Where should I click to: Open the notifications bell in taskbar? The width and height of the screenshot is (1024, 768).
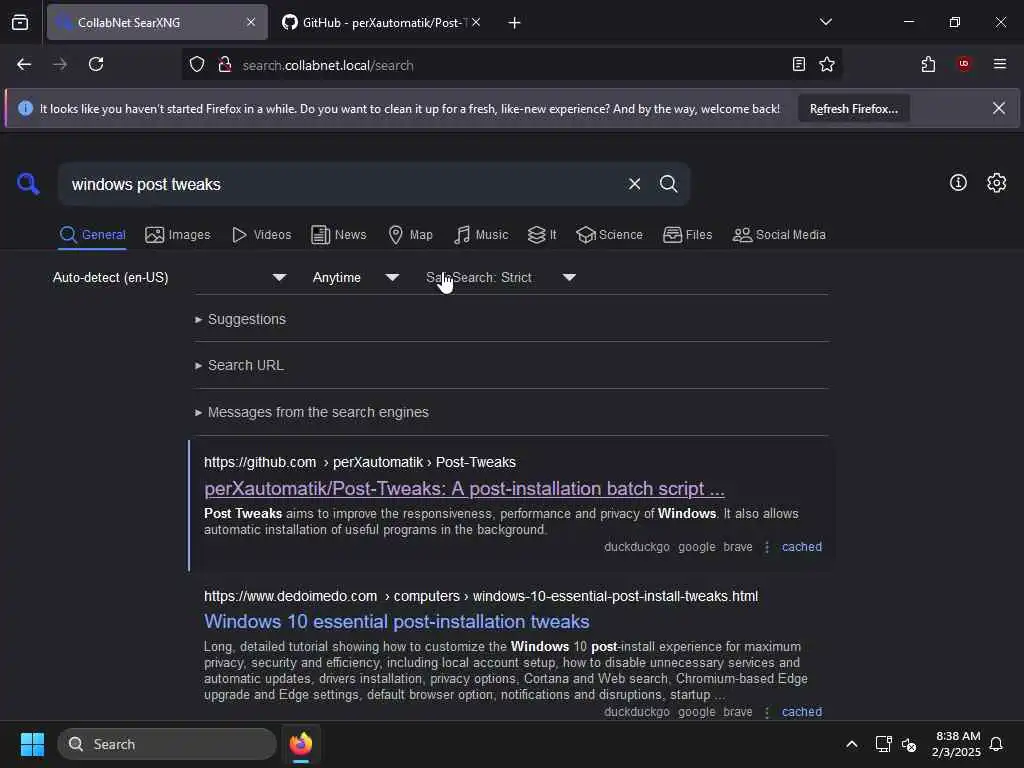(x=996, y=744)
